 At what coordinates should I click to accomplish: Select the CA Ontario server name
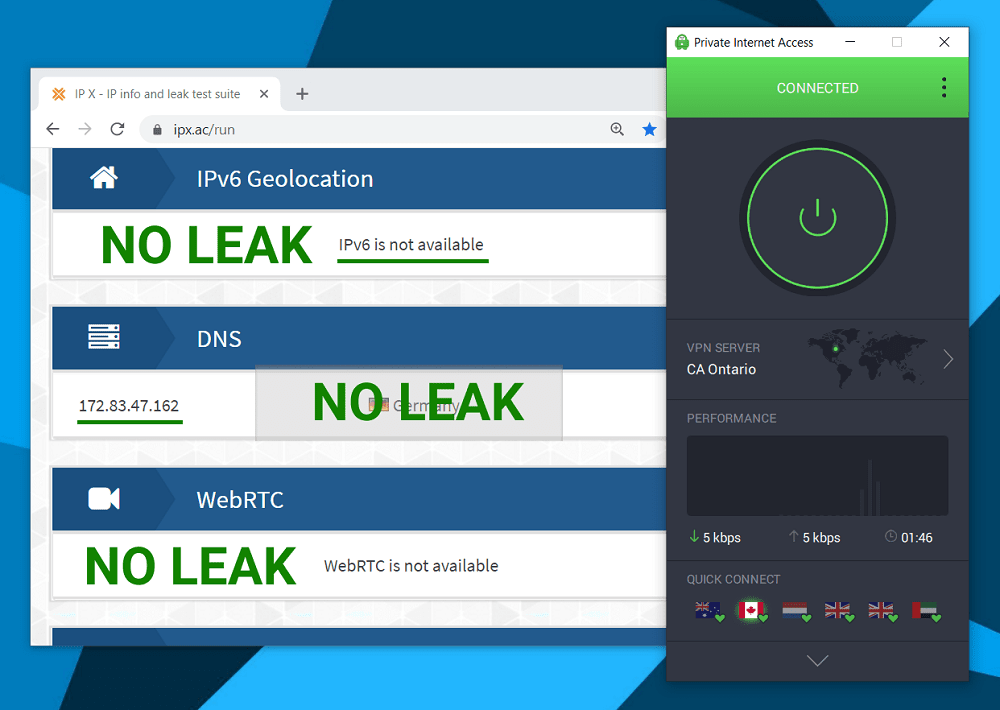pos(721,369)
